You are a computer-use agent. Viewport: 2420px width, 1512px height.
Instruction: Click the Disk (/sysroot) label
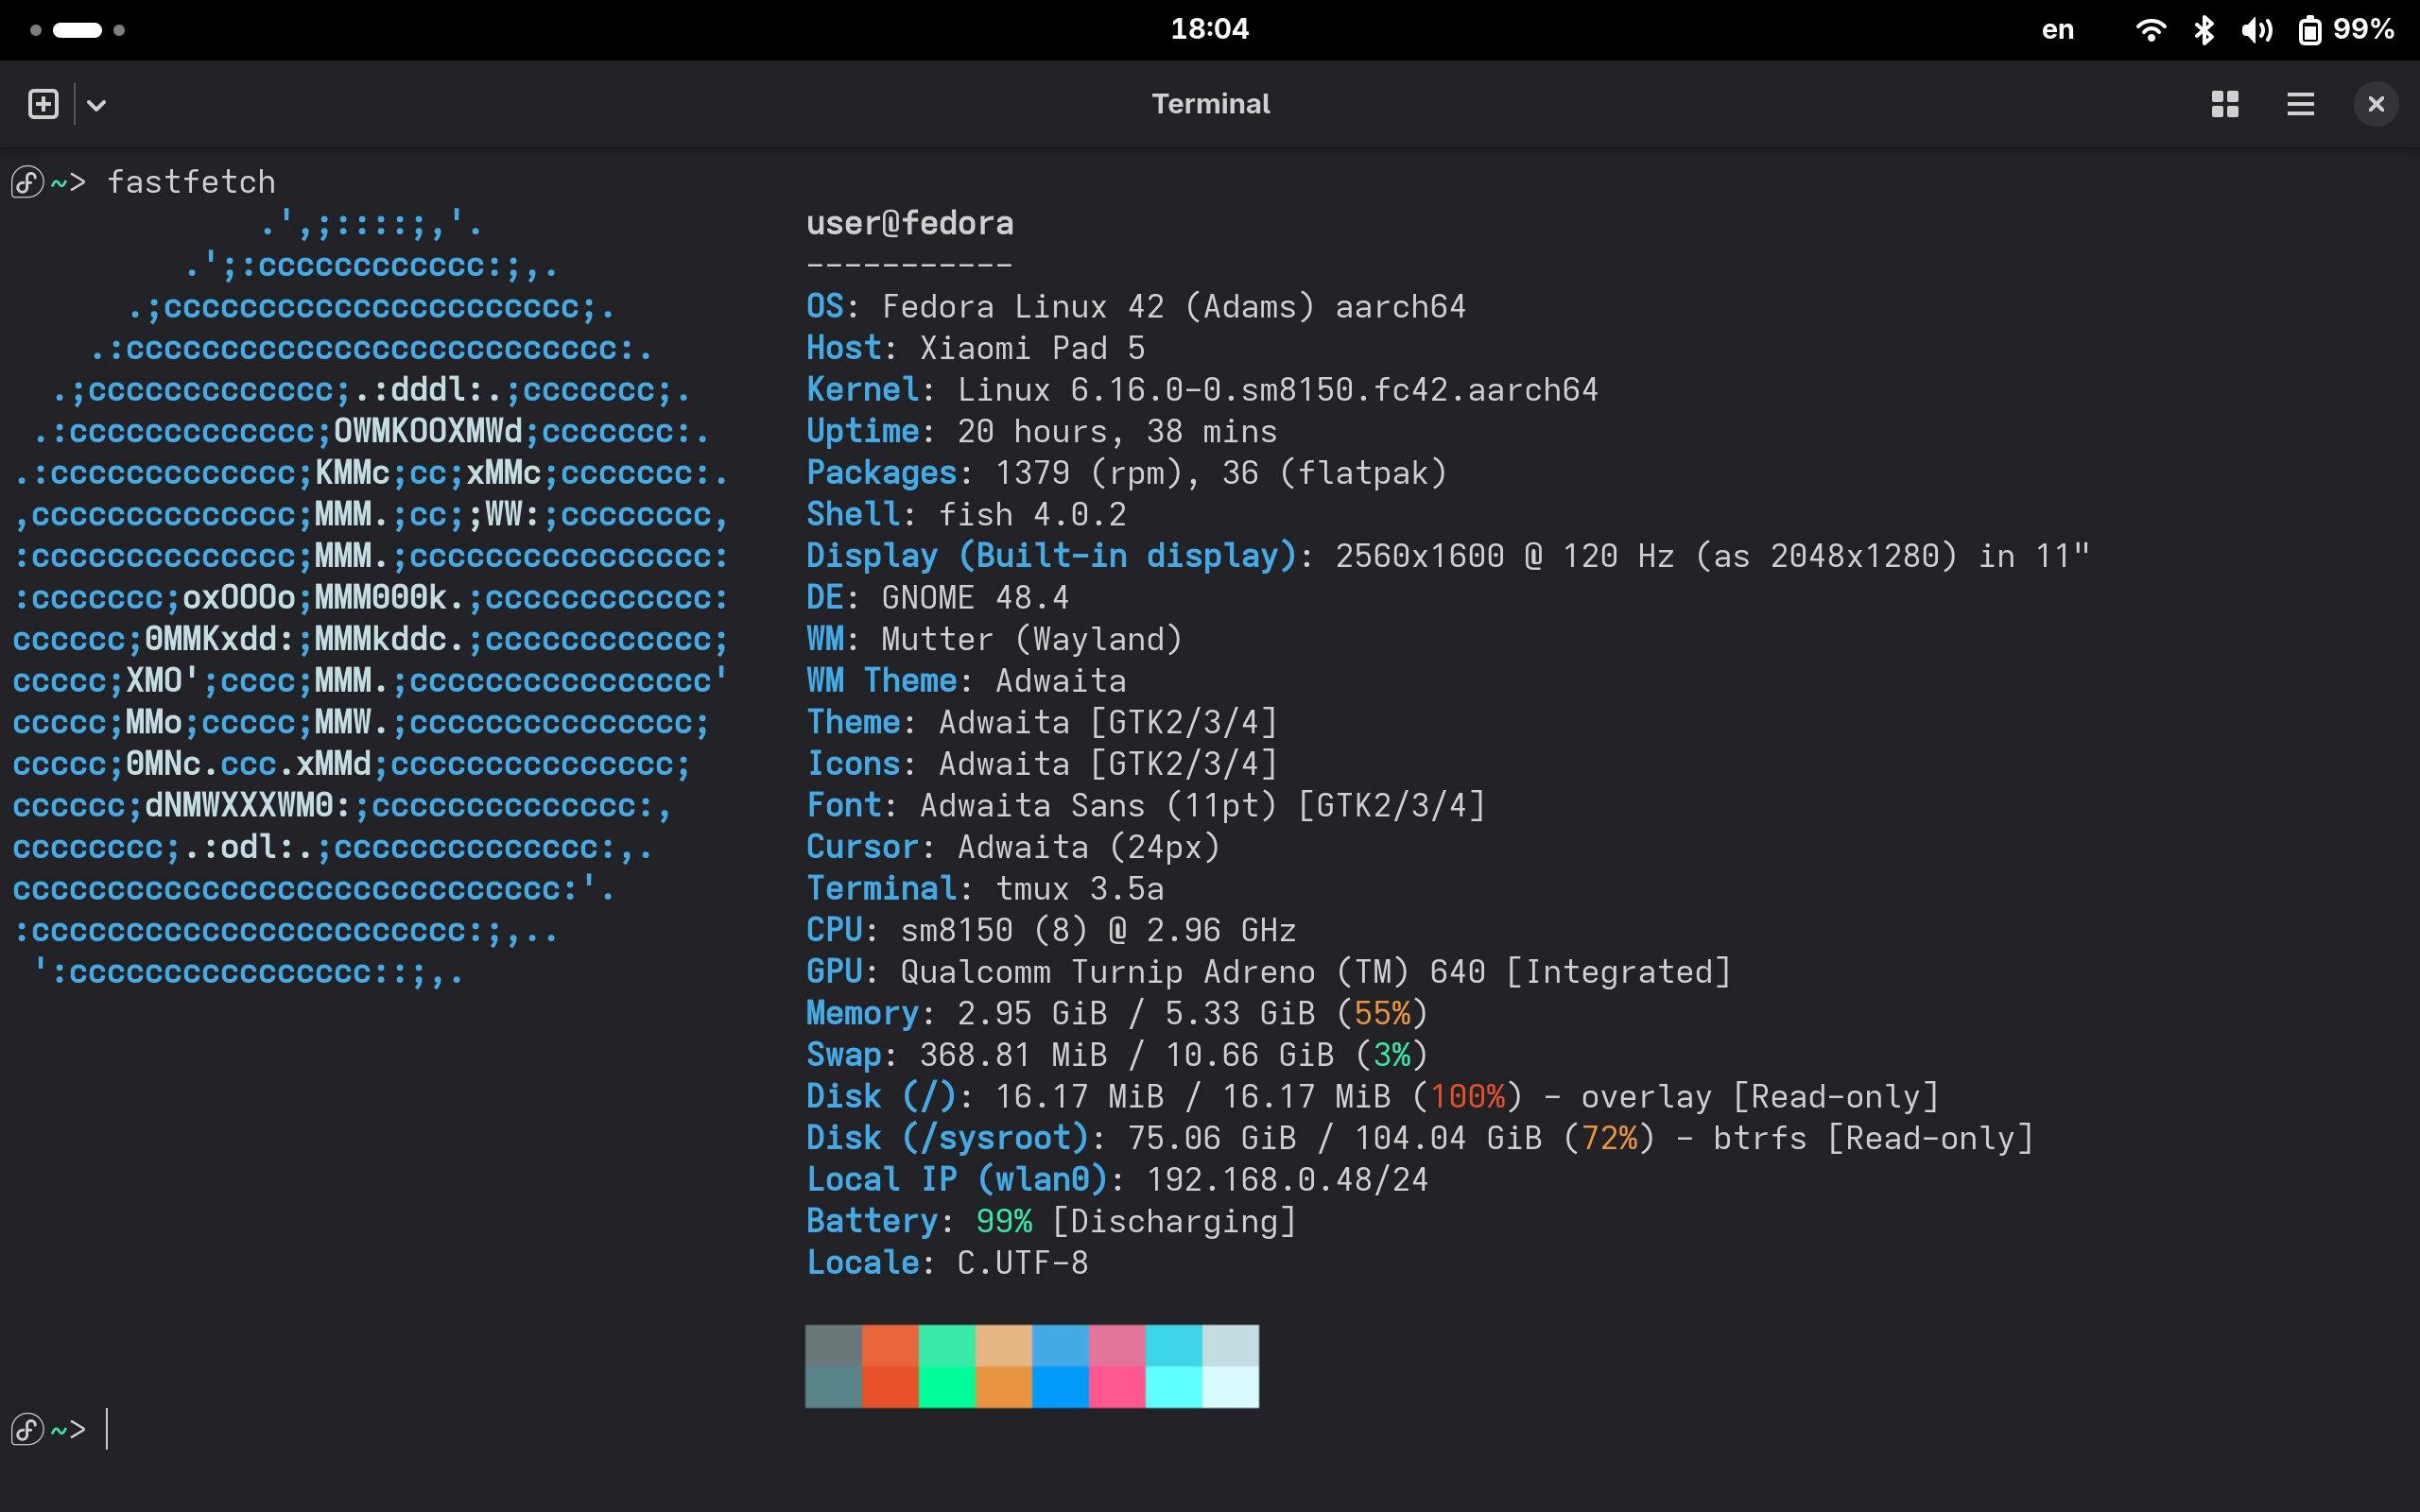click(948, 1138)
